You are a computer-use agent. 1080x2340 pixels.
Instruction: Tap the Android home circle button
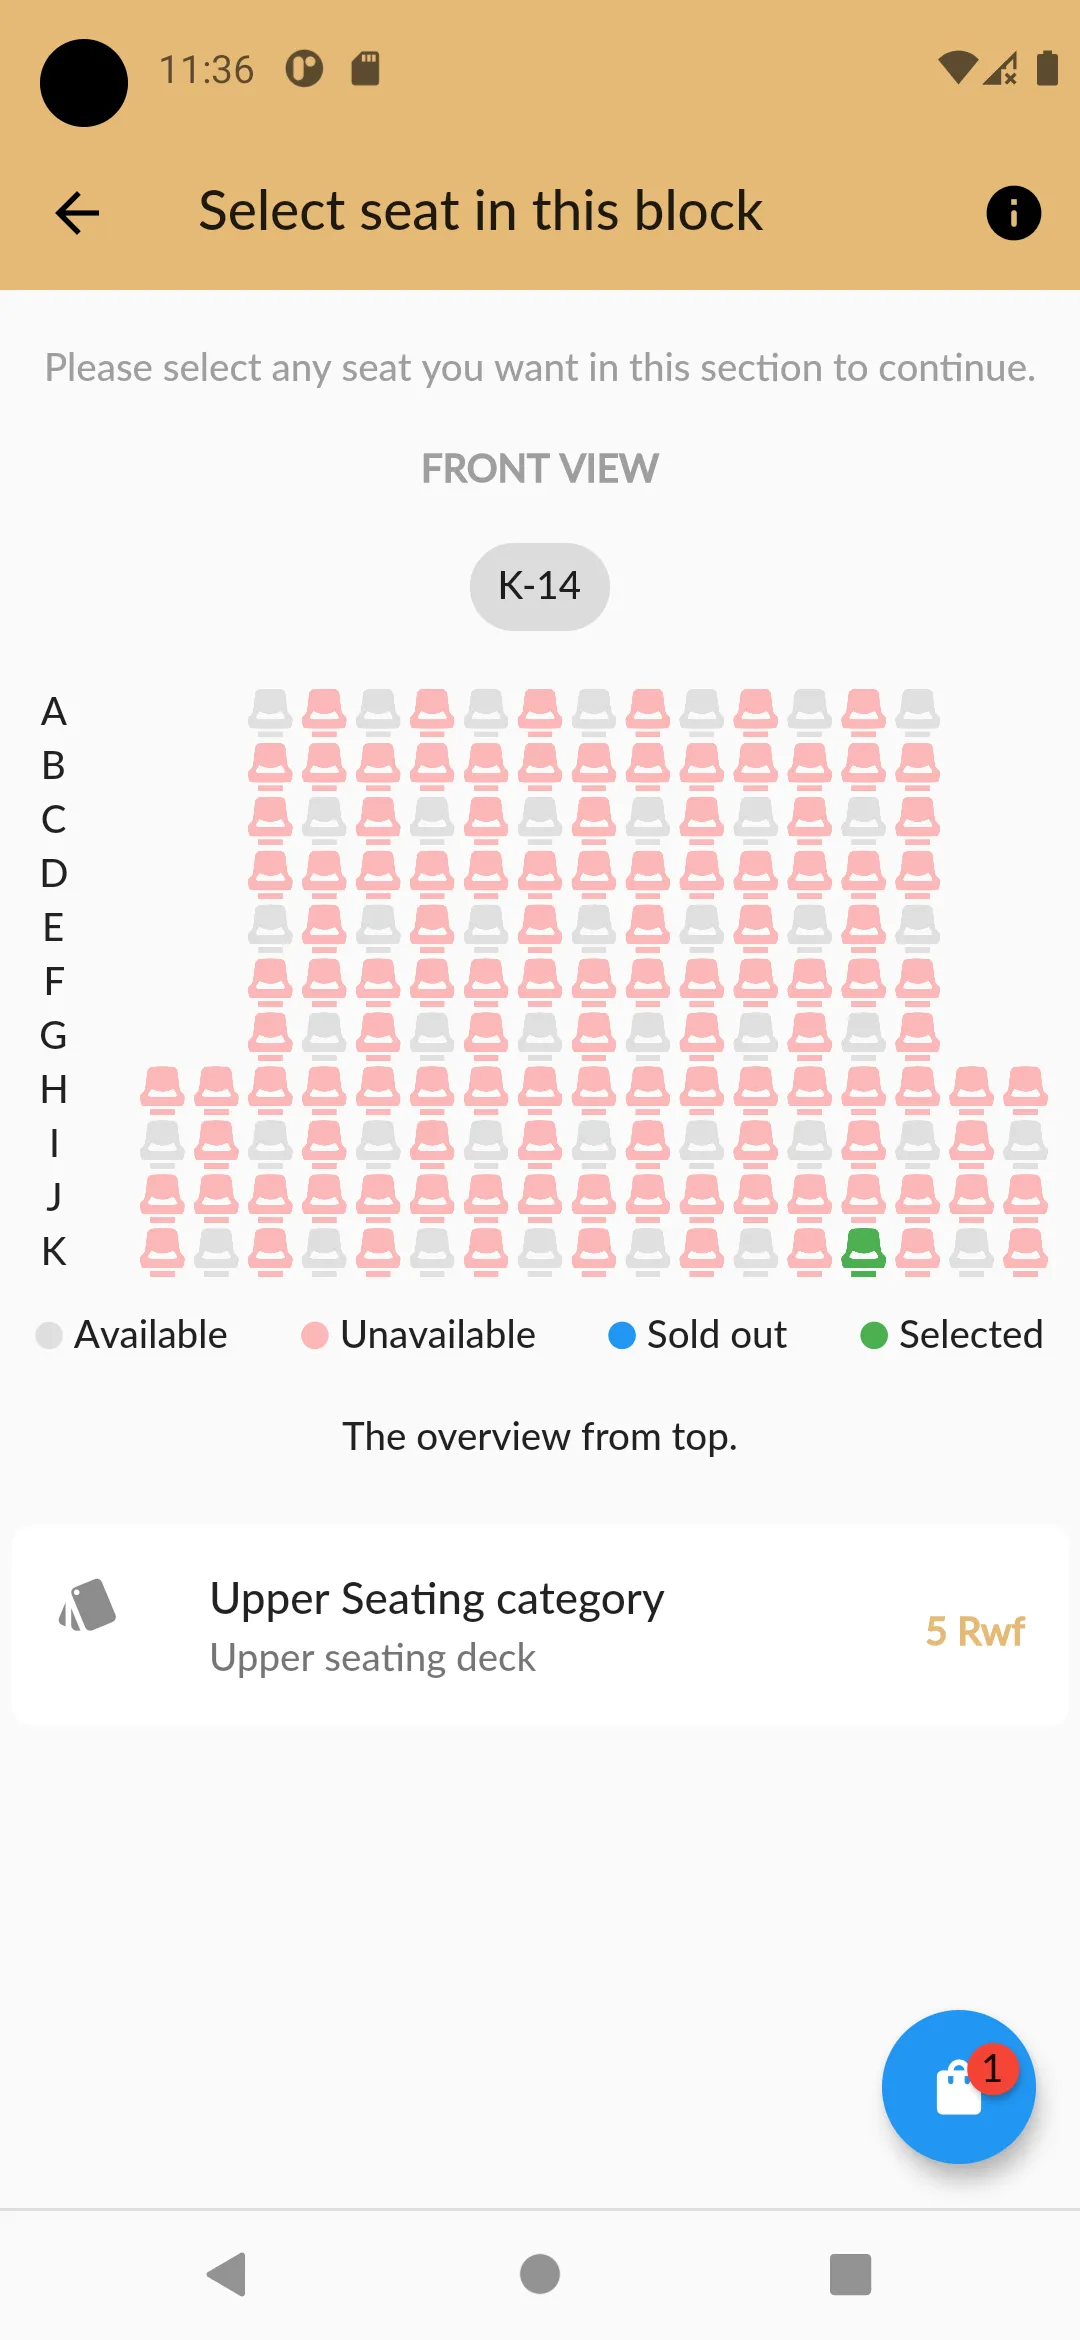tap(540, 2274)
